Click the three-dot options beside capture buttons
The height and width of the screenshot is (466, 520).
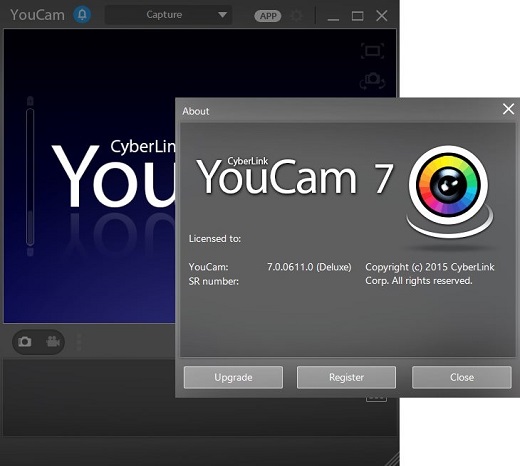pos(79,342)
